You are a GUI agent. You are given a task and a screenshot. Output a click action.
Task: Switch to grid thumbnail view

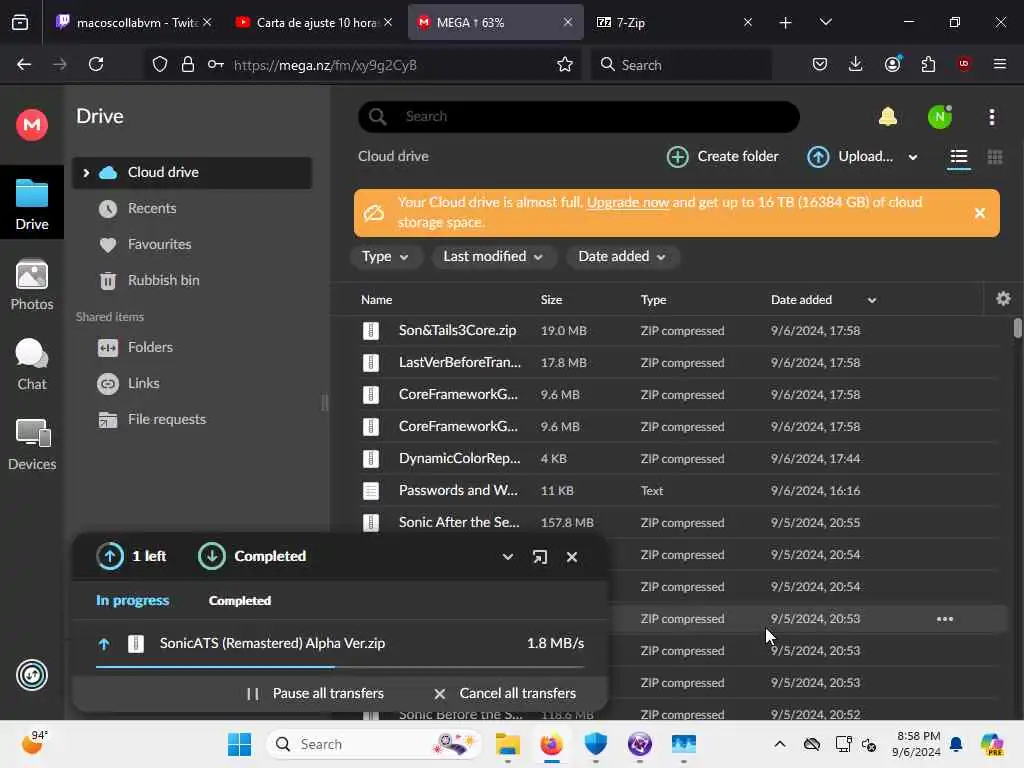pos(995,157)
